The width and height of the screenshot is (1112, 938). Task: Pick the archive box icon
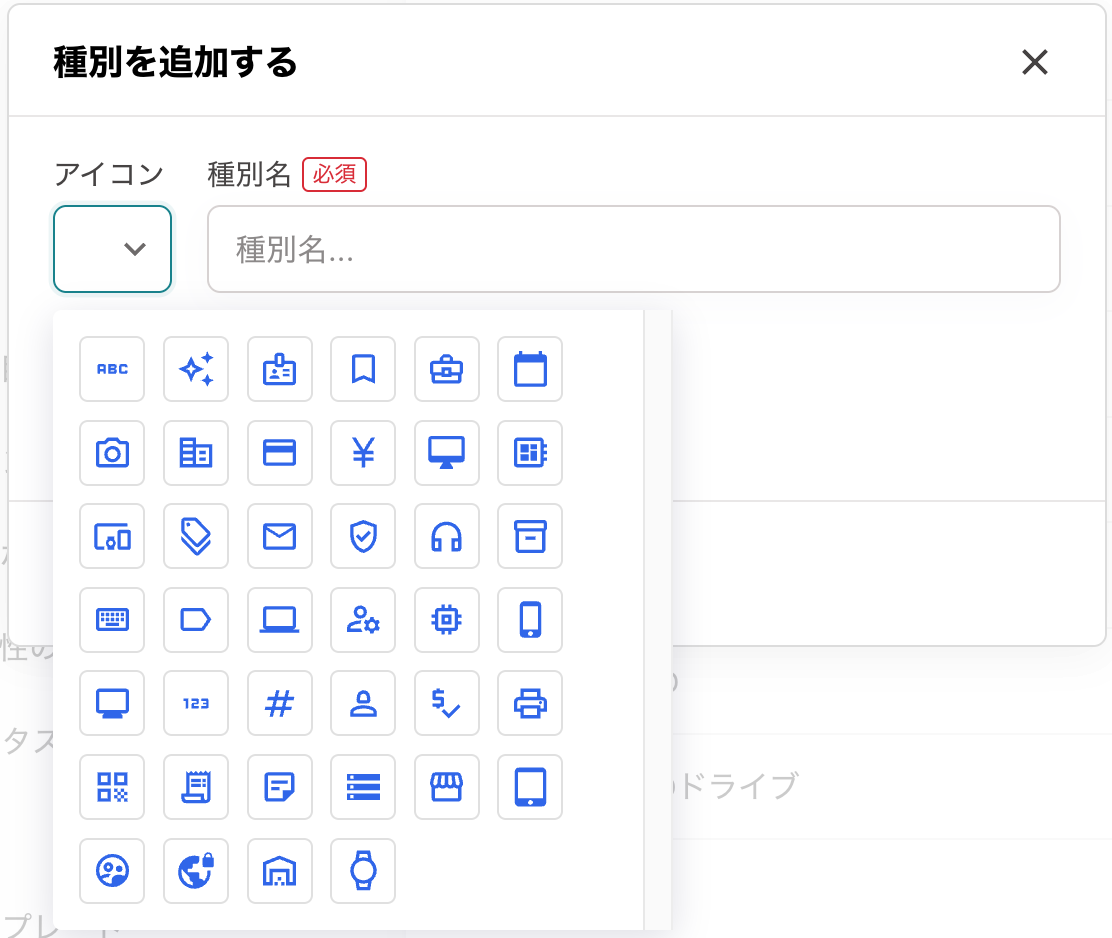pyautogui.click(x=530, y=536)
